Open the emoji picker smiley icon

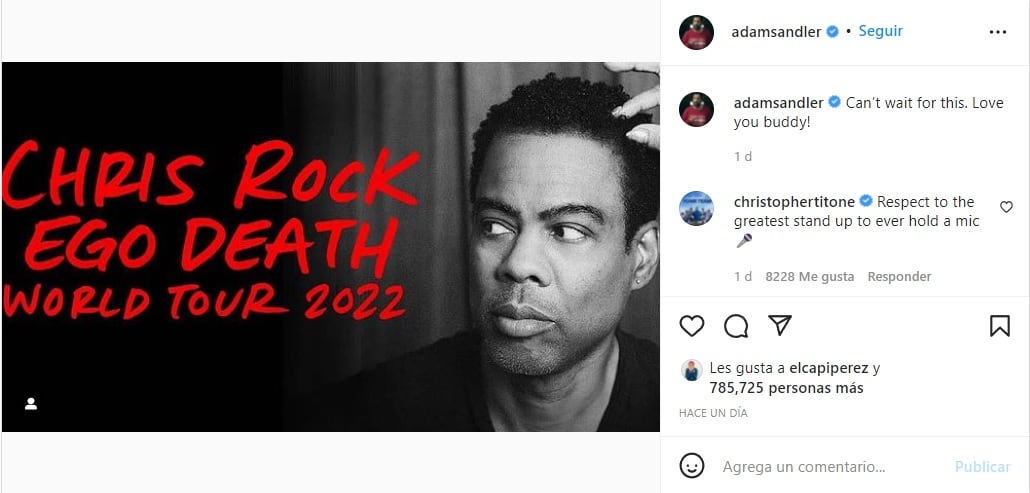691,466
